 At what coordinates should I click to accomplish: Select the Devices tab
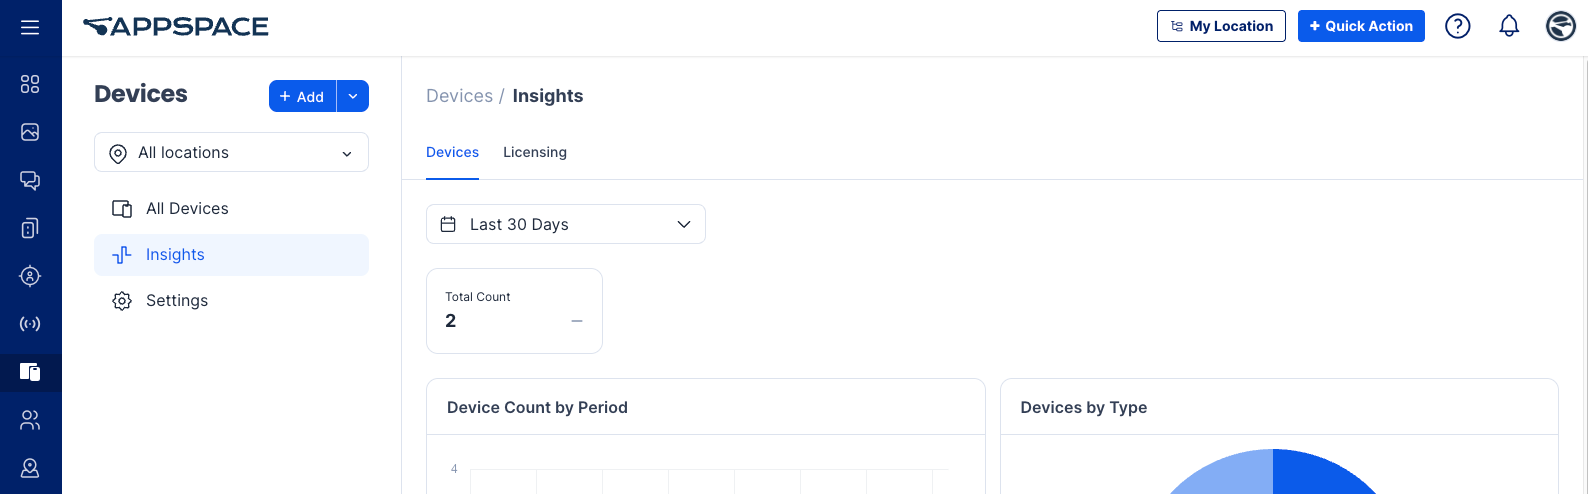tap(452, 152)
